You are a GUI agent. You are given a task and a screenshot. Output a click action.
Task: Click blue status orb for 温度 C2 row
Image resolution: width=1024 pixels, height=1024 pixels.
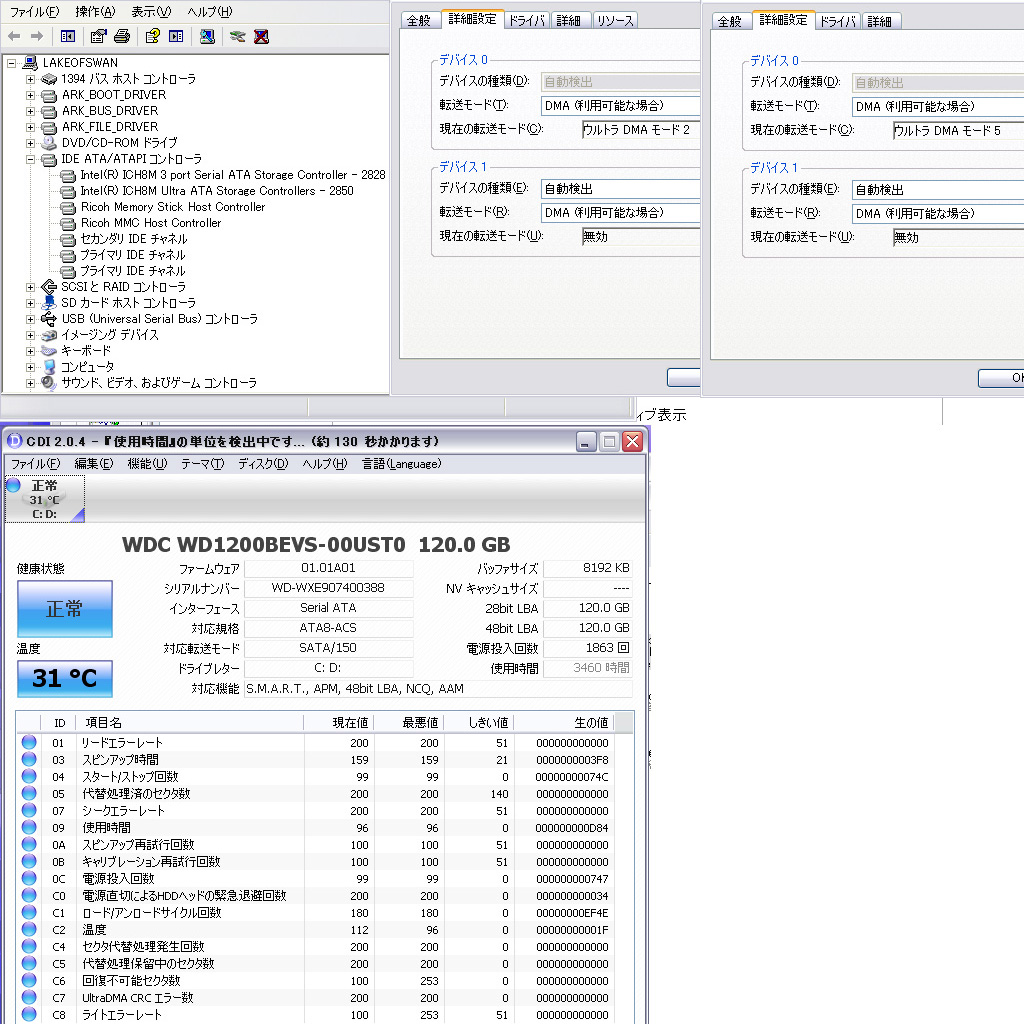[x=29, y=929]
